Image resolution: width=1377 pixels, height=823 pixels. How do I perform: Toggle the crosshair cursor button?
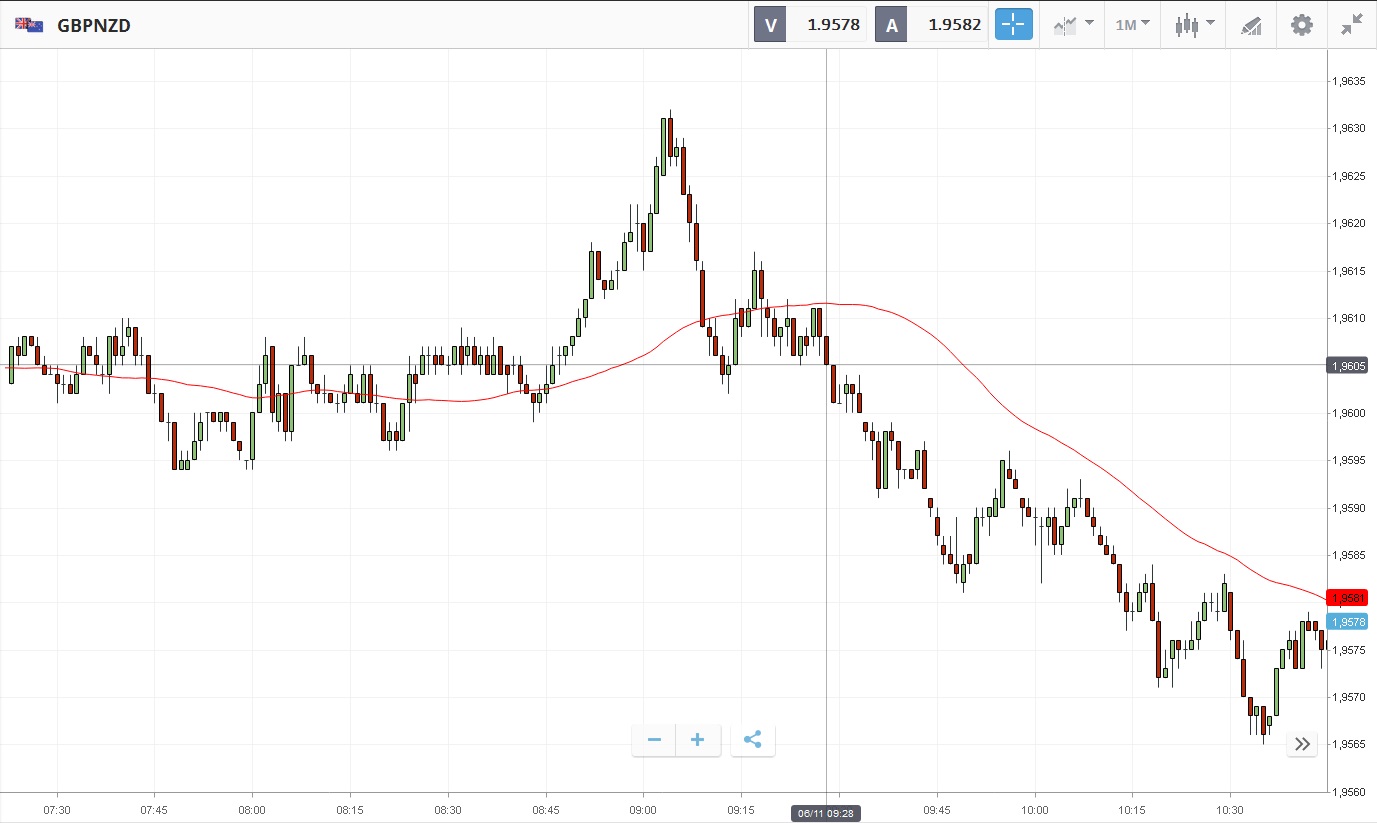point(1013,25)
